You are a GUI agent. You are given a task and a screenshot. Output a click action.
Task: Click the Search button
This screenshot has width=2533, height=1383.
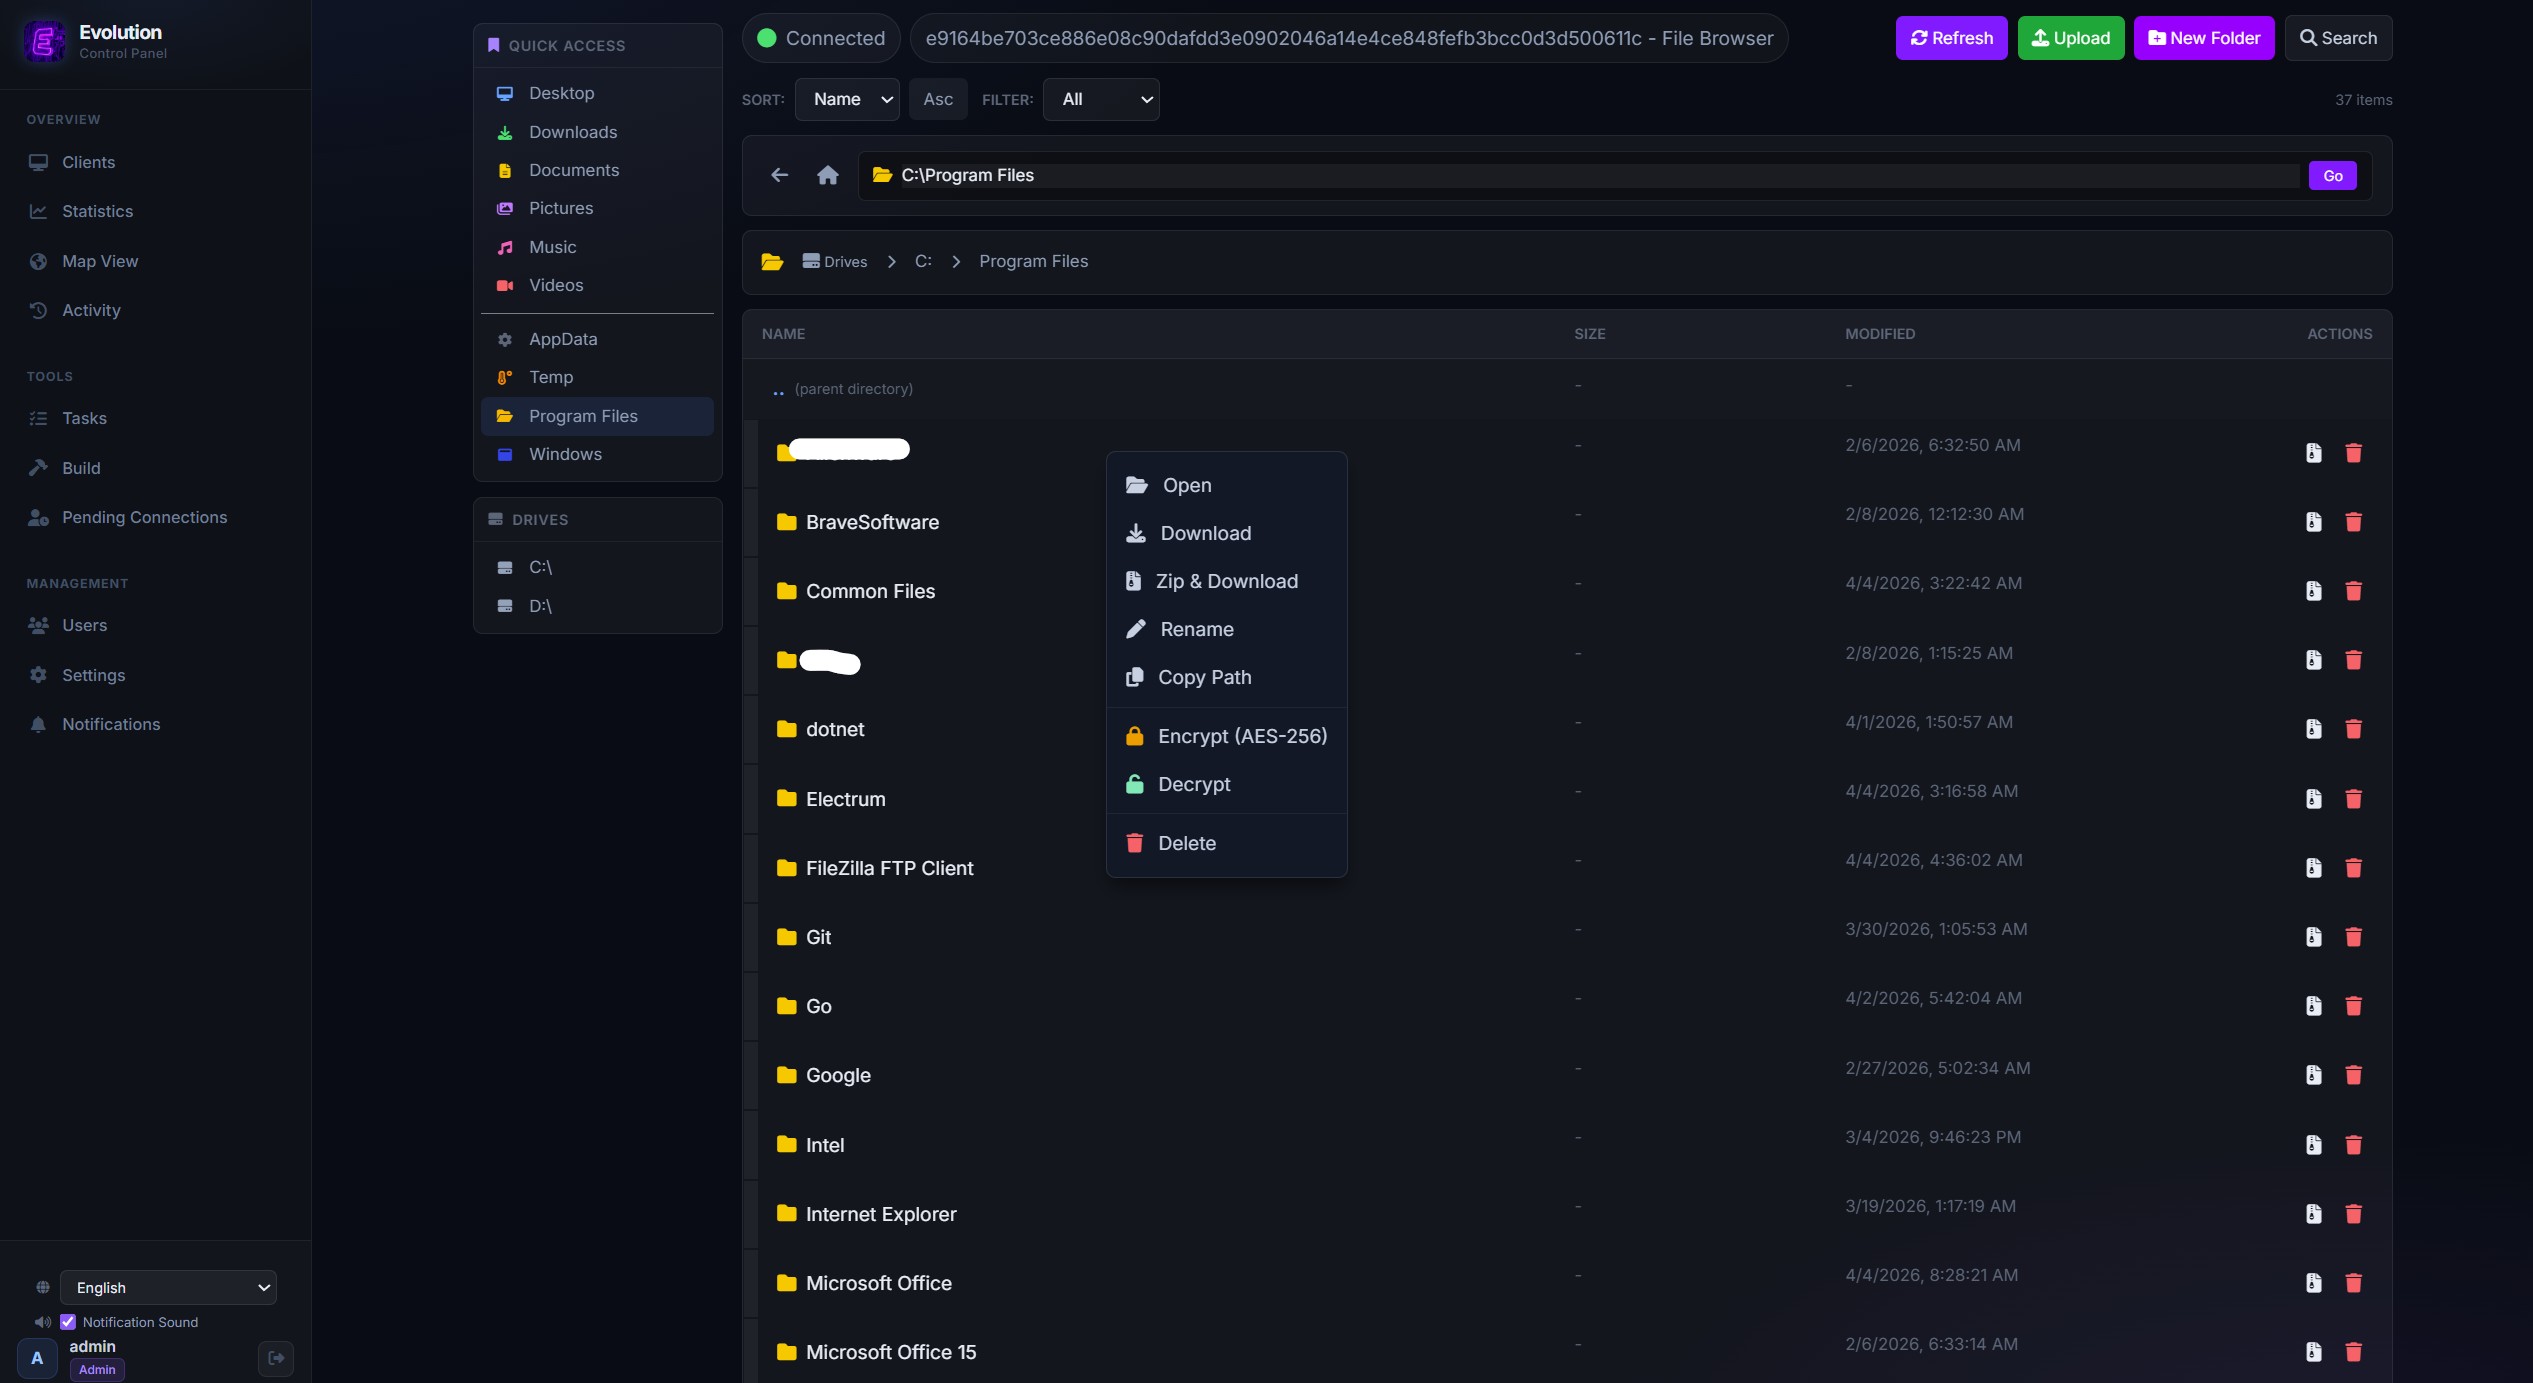[x=2338, y=38]
